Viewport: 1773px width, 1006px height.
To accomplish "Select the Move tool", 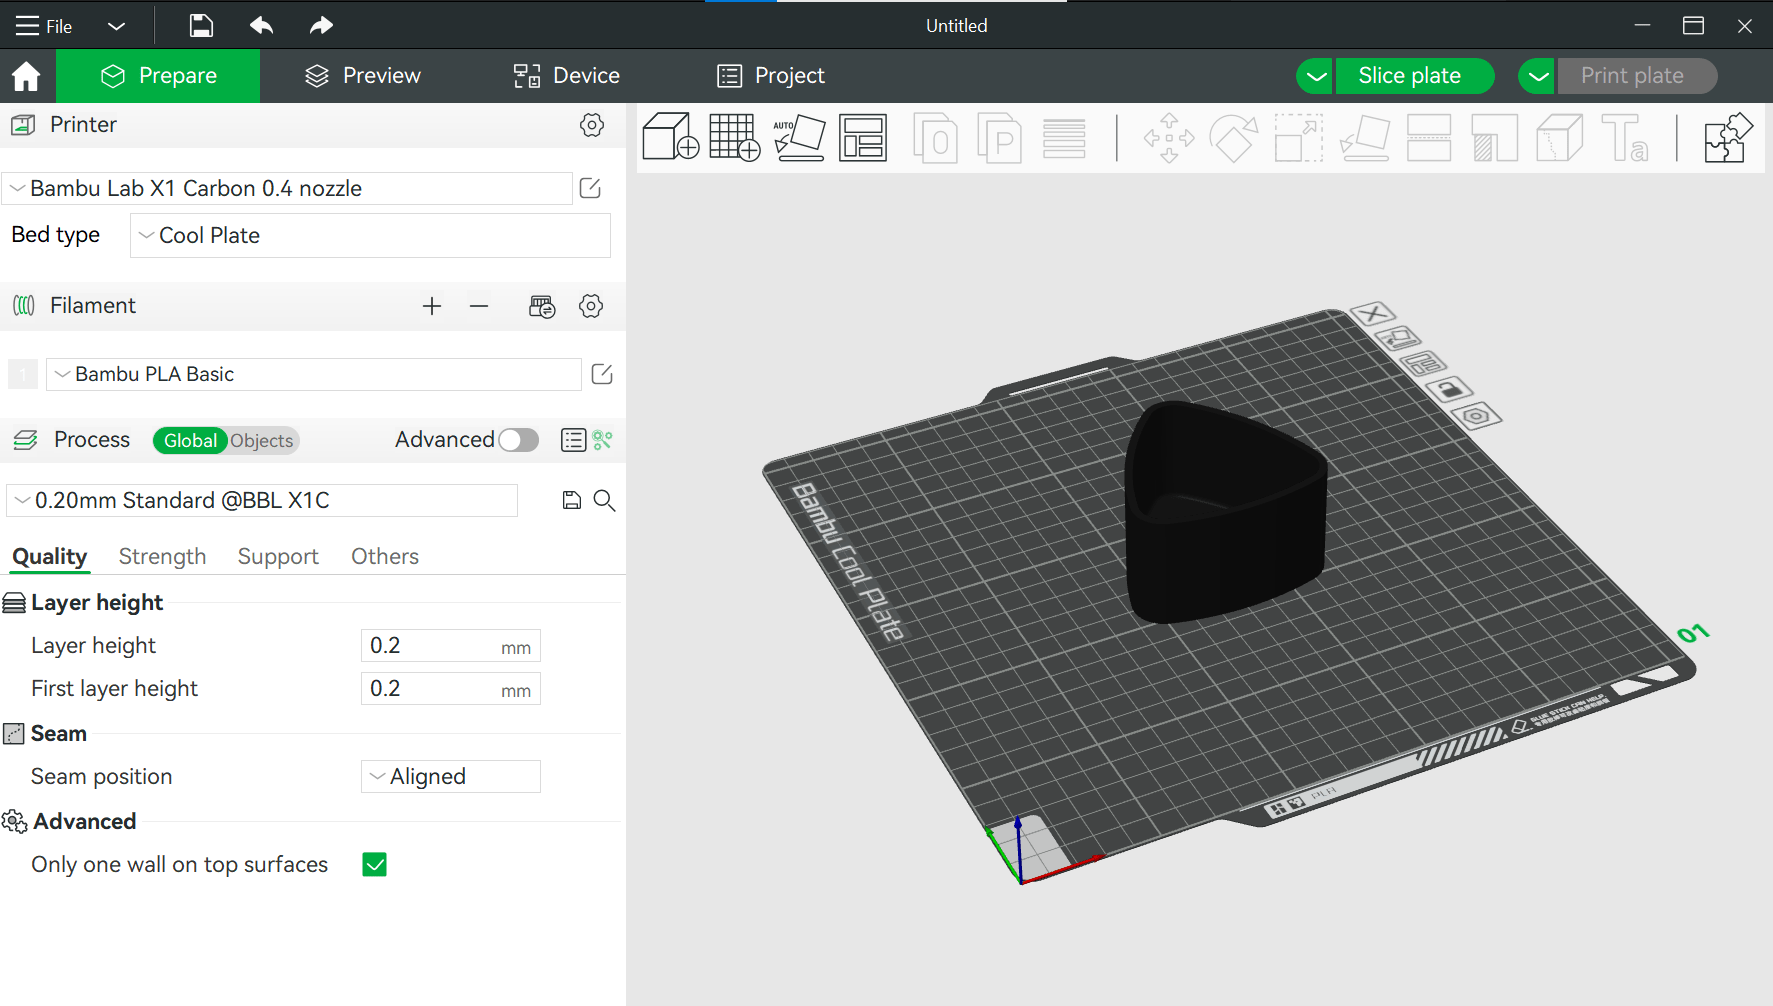I will tap(1169, 137).
